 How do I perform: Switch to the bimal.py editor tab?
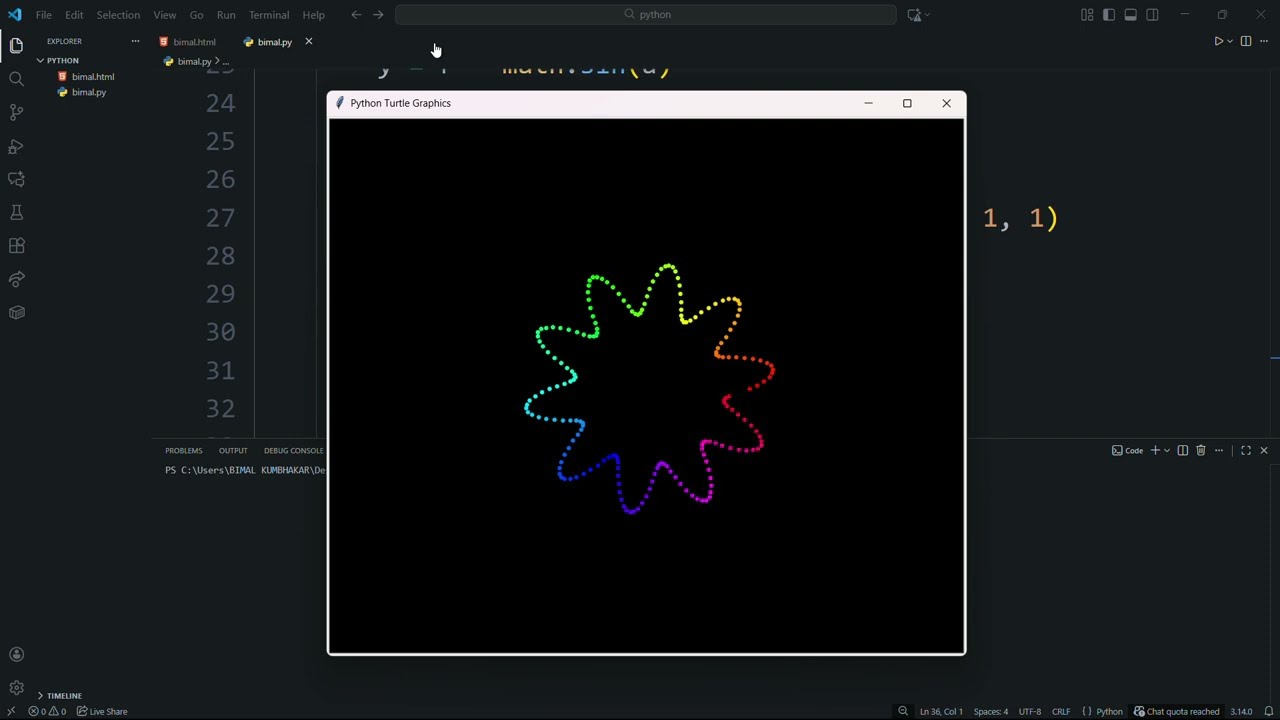click(268, 42)
